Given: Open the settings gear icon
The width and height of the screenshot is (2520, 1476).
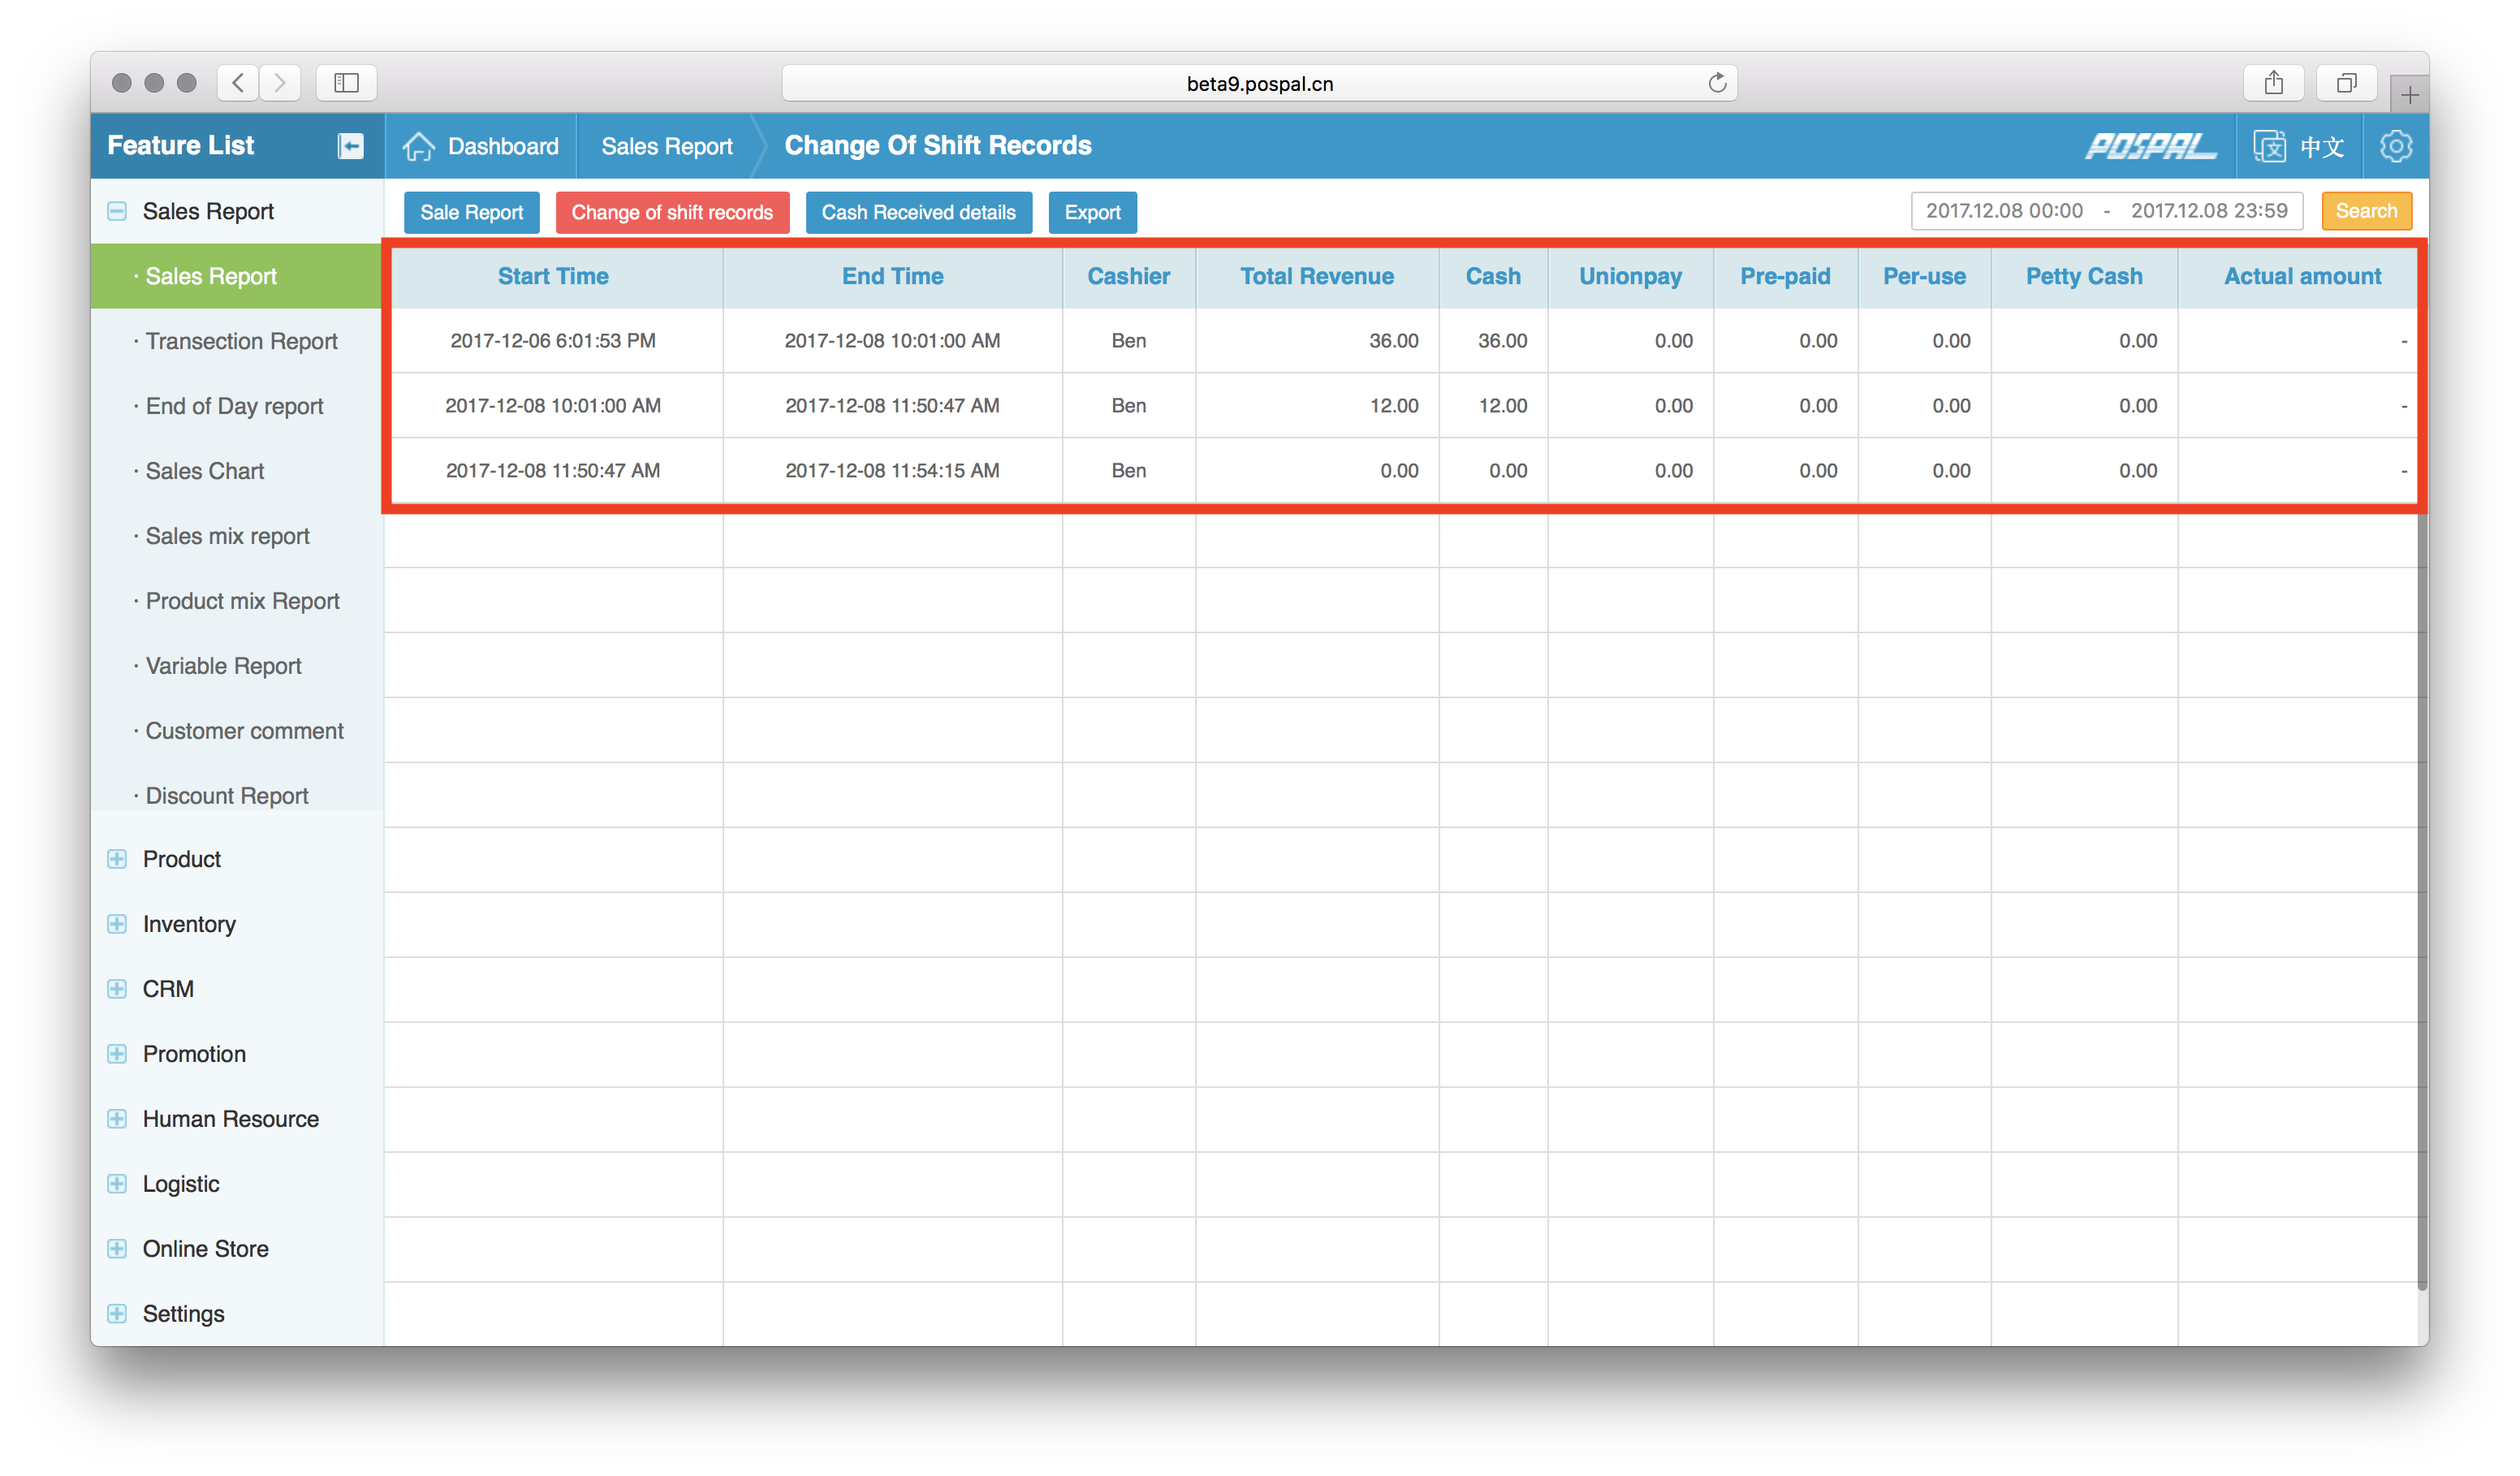Looking at the screenshot, I should pyautogui.click(x=2395, y=146).
